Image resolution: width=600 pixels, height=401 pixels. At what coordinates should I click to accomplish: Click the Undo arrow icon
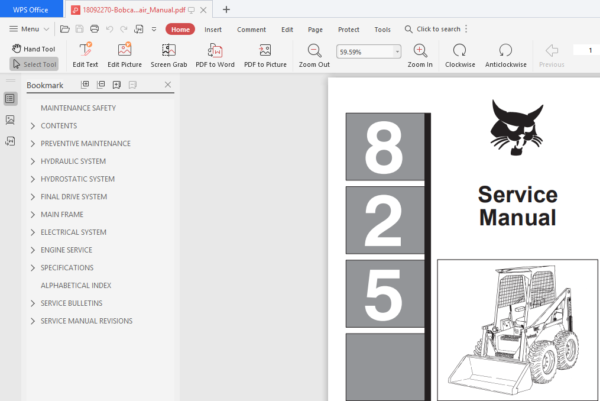(x=109, y=29)
